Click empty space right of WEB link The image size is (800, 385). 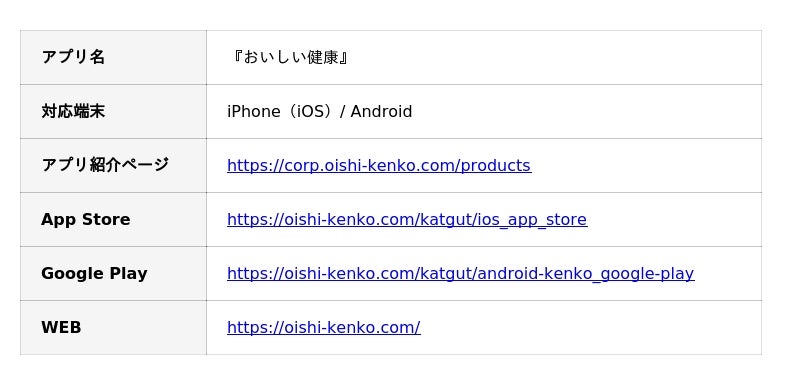pyautogui.click(x=591, y=327)
